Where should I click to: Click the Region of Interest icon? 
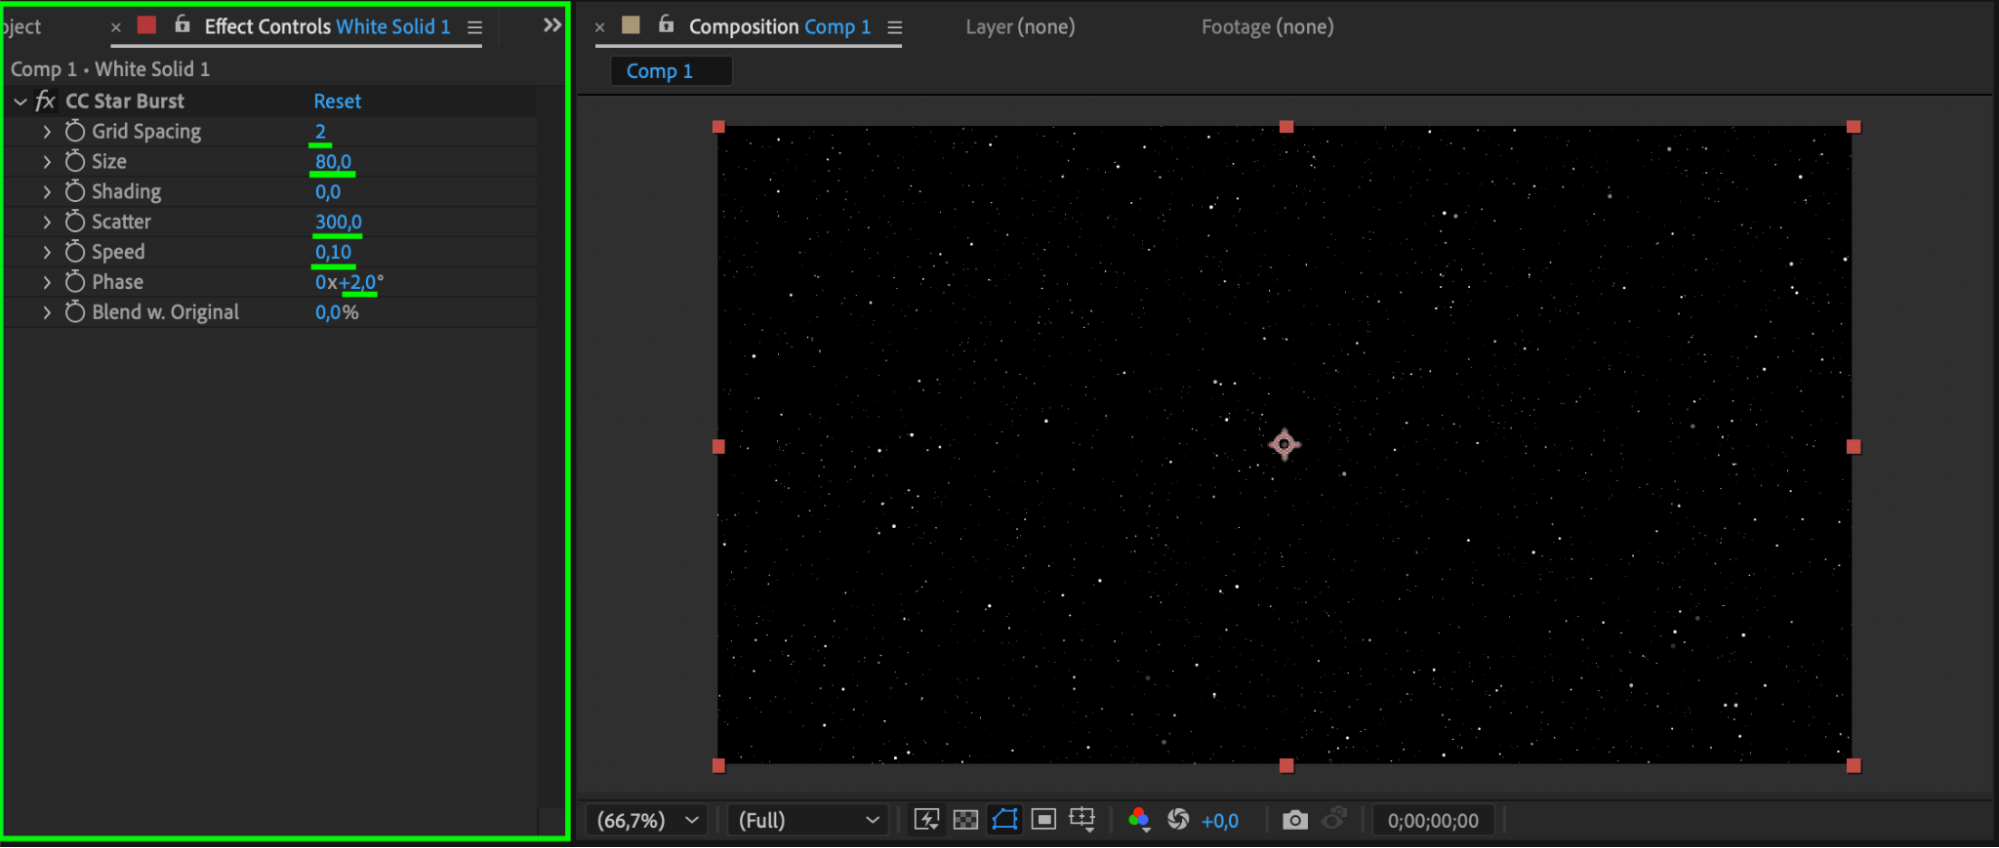[x=1043, y=820]
